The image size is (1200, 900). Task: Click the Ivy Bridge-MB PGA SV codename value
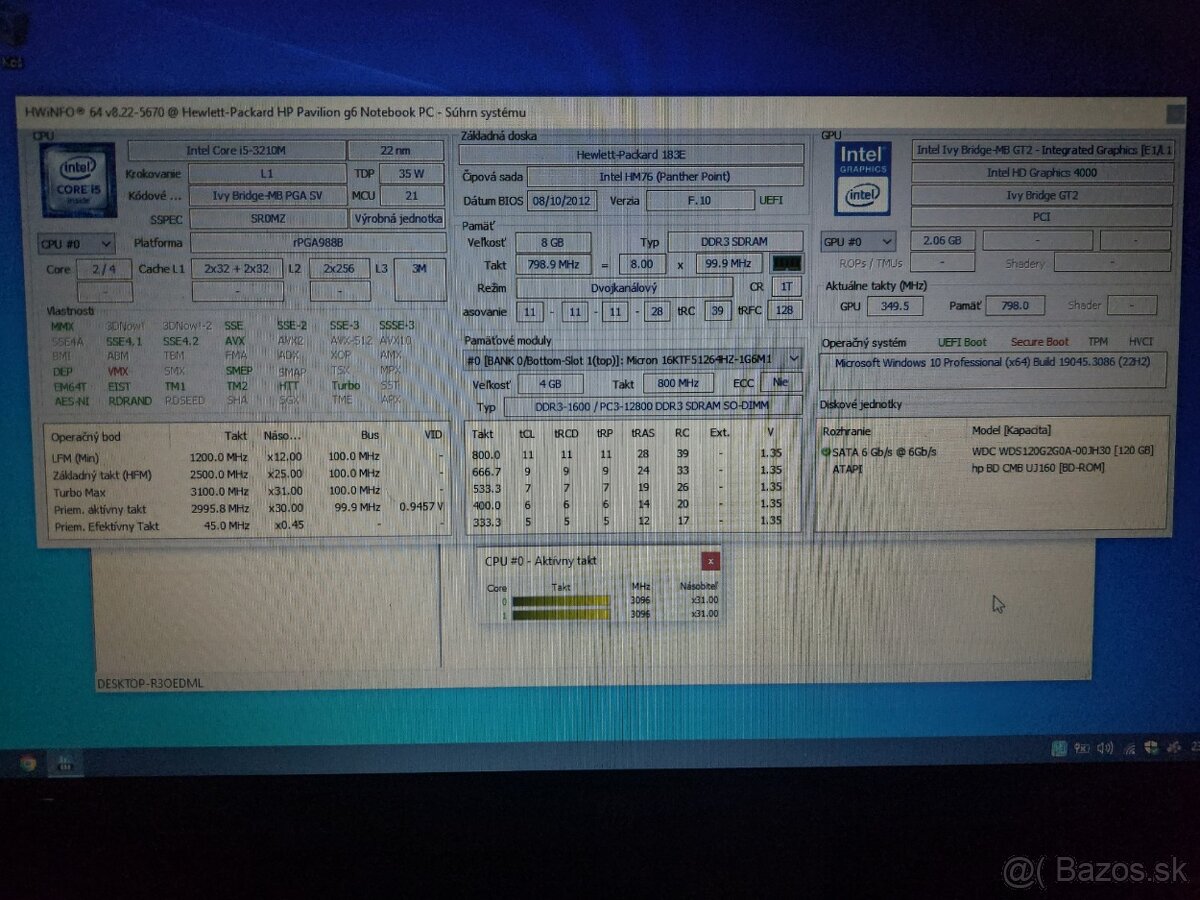[267, 196]
